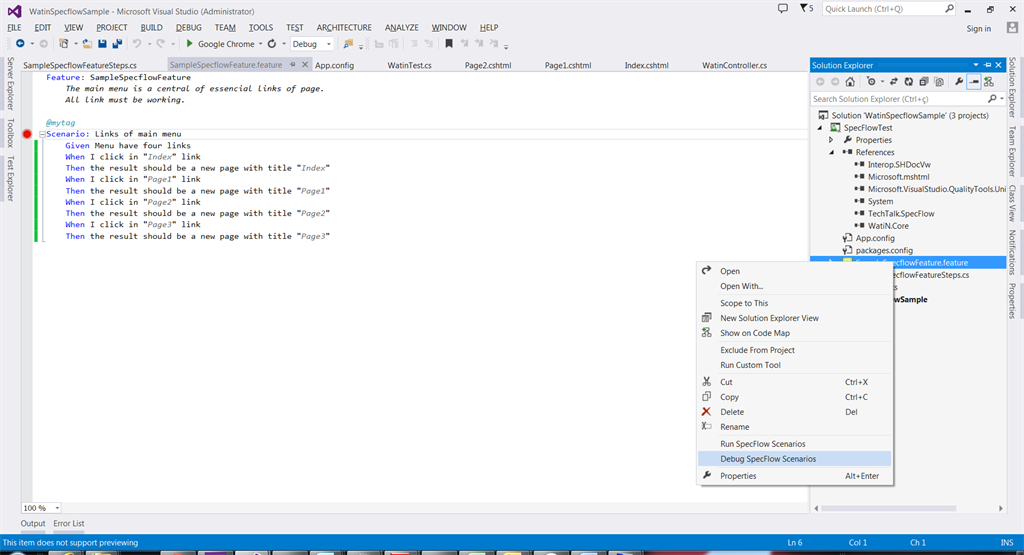Select Exclude From Project in the context menu
The height and width of the screenshot is (555, 1024).
(x=794, y=350)
